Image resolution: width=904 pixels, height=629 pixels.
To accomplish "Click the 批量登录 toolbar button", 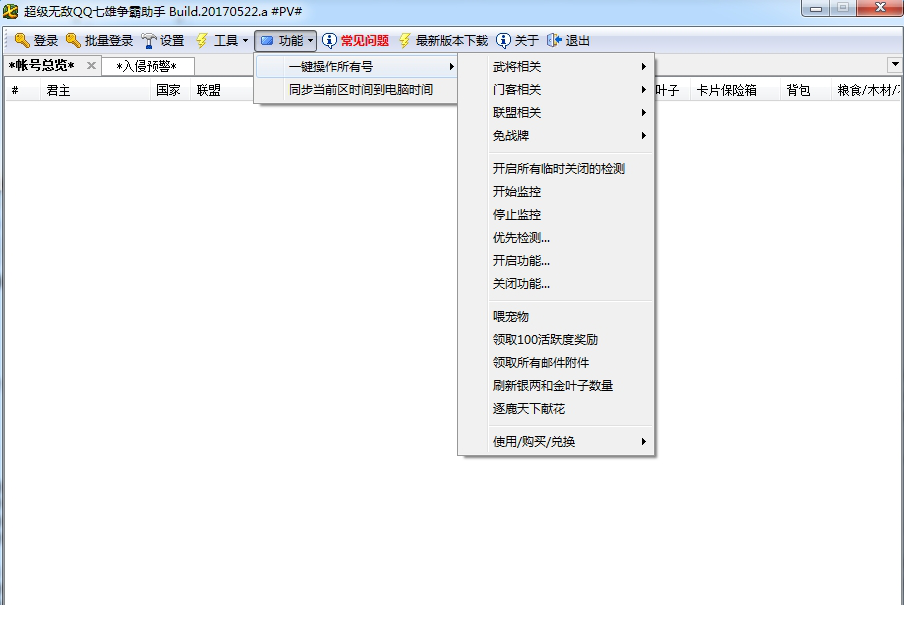I will point(99,40).
